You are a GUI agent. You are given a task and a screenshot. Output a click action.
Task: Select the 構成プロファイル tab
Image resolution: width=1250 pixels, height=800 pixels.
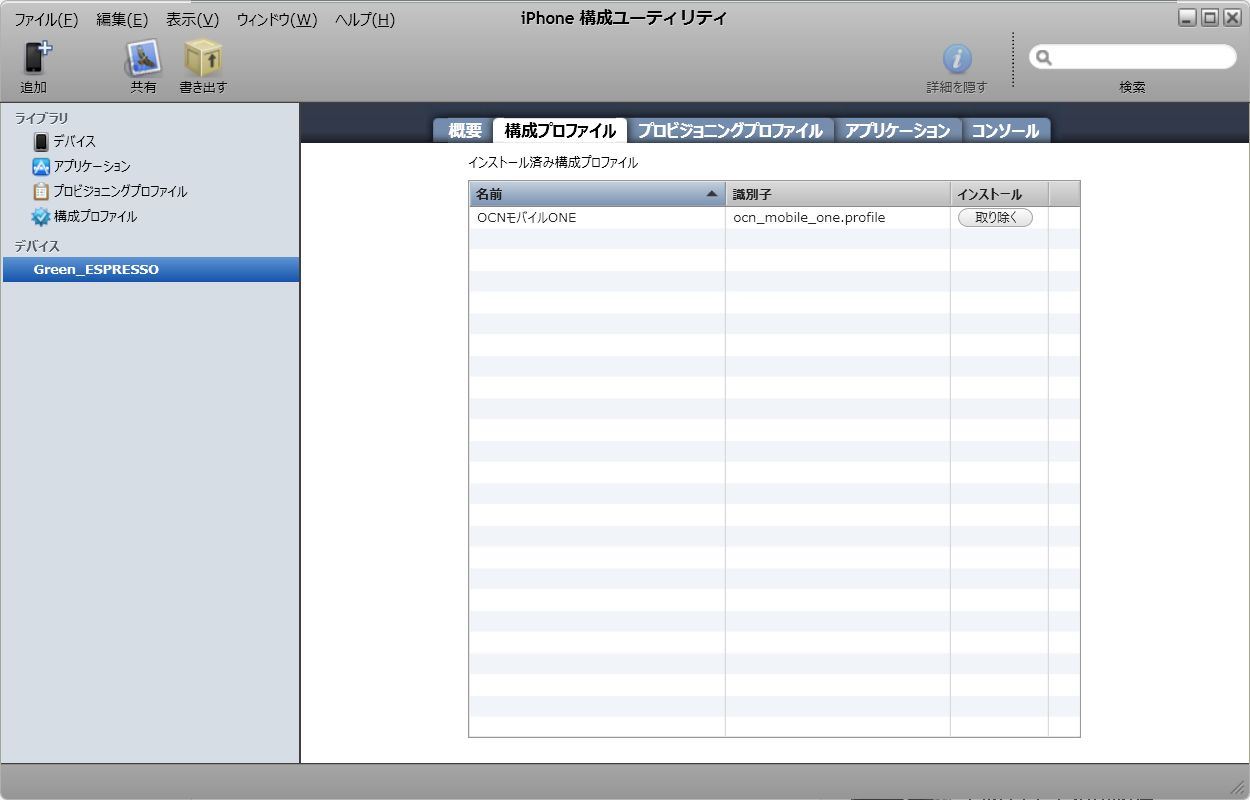point(560,131)
